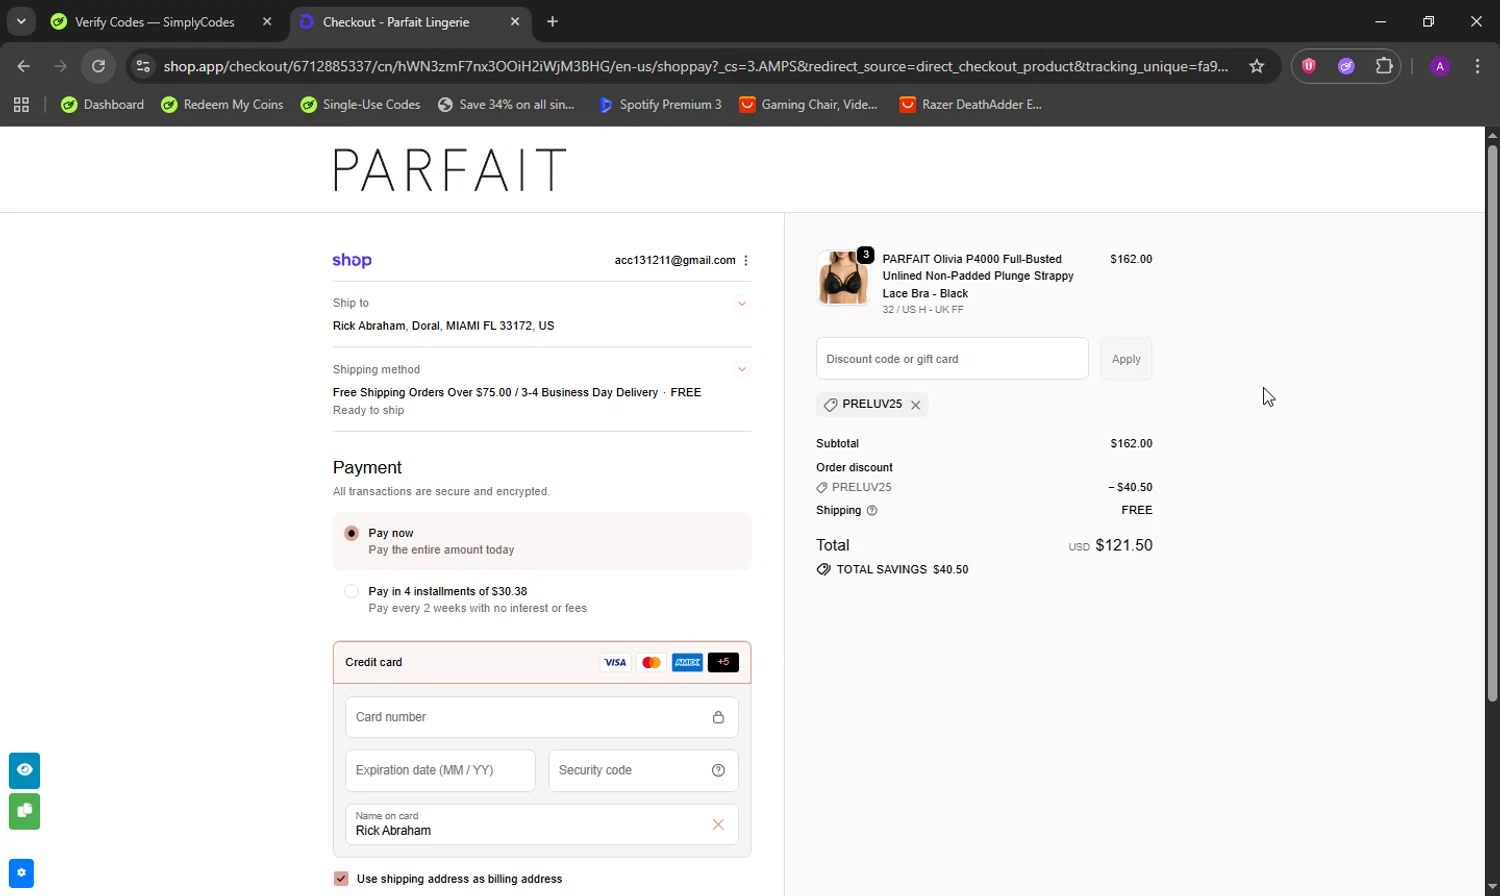Close the Checkout - Parfait Lingerie tab

pos(515,22)
